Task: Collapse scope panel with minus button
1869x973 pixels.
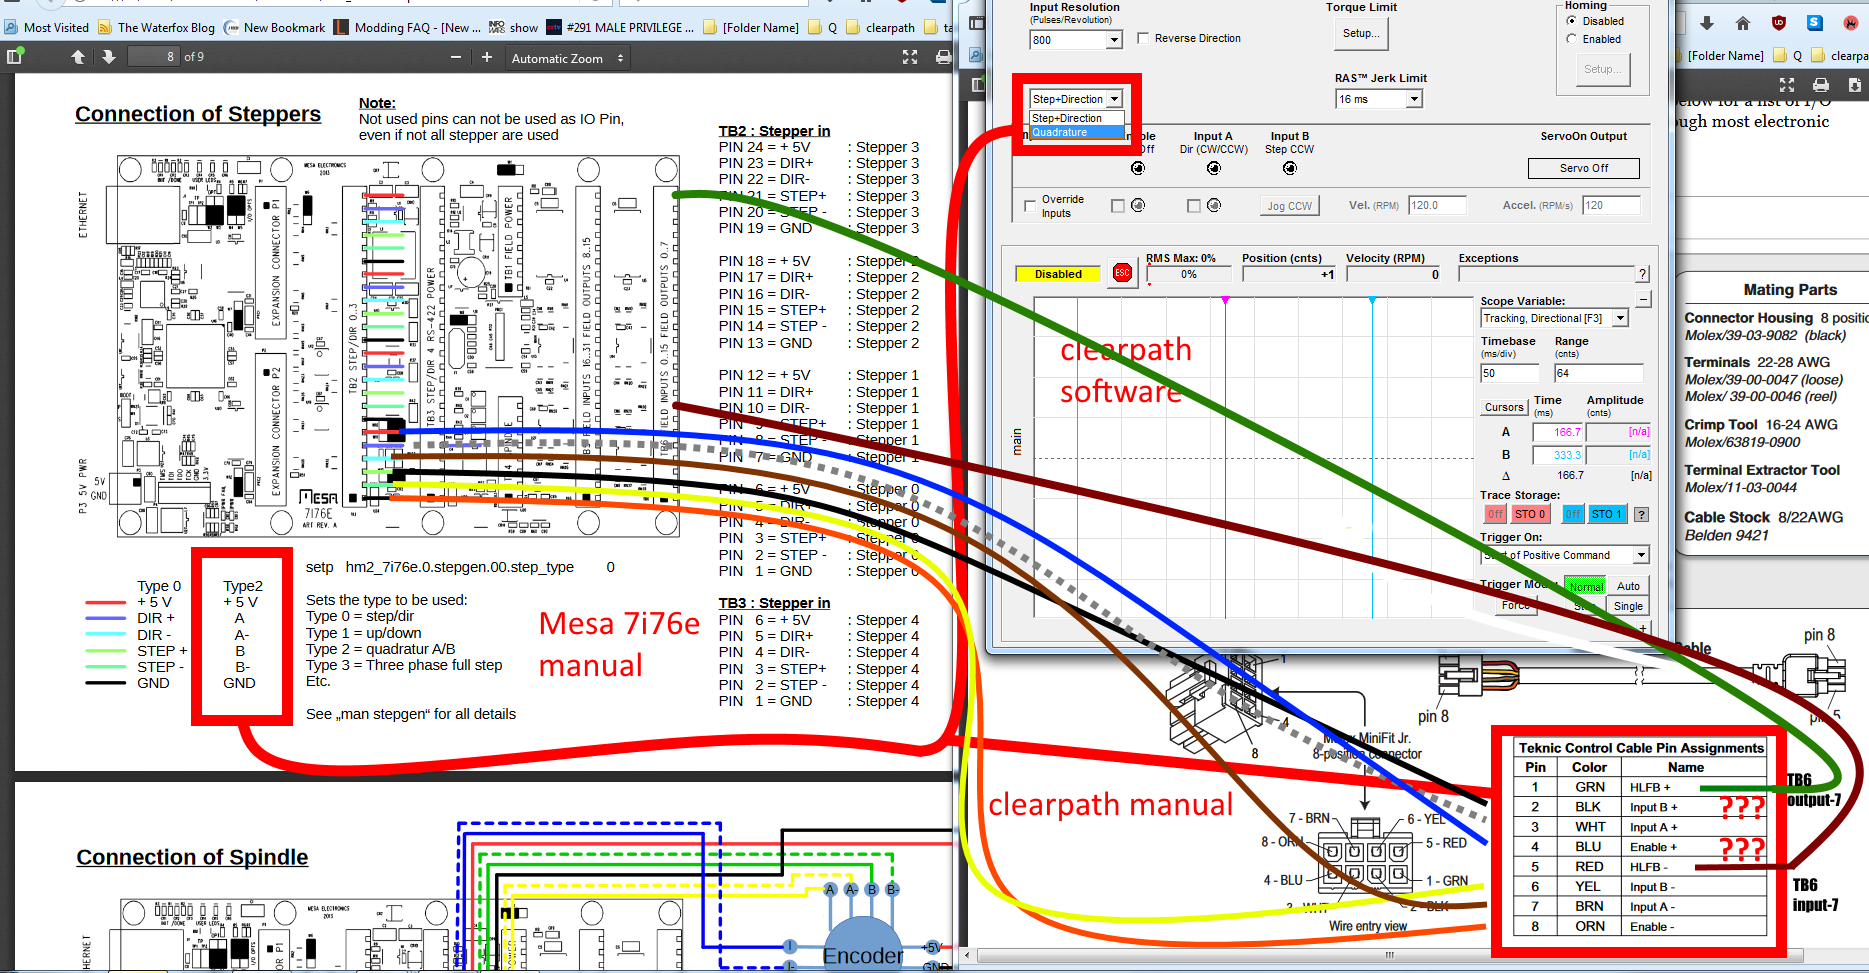Action: 1644,299
